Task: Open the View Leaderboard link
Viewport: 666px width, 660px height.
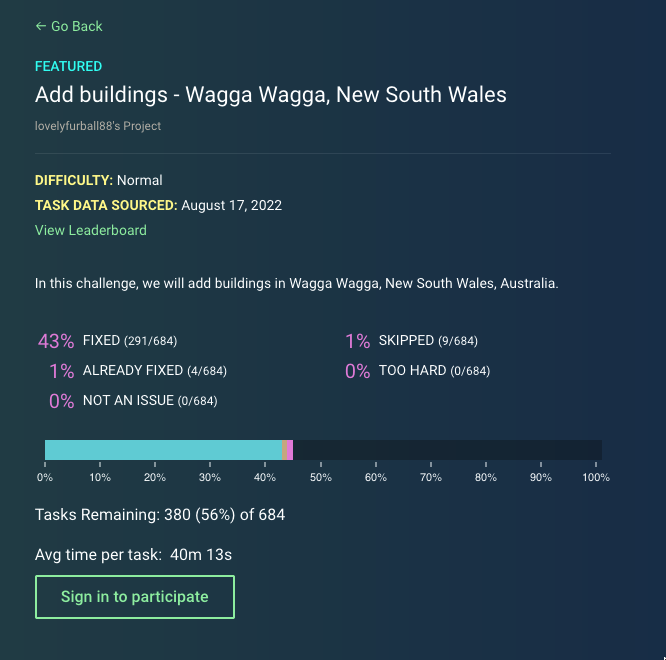Action: point(91,230)
